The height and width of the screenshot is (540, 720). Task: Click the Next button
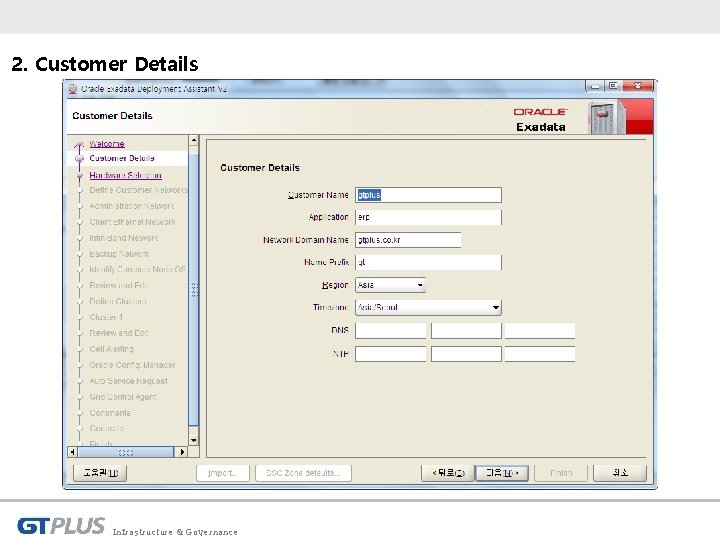[501, 473]
